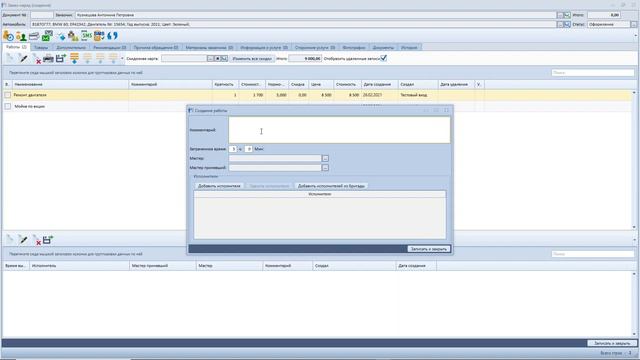The width and height of the screenshot is (640, 360).
Task: Click the blue arrow drop icon
Action: 61,36
